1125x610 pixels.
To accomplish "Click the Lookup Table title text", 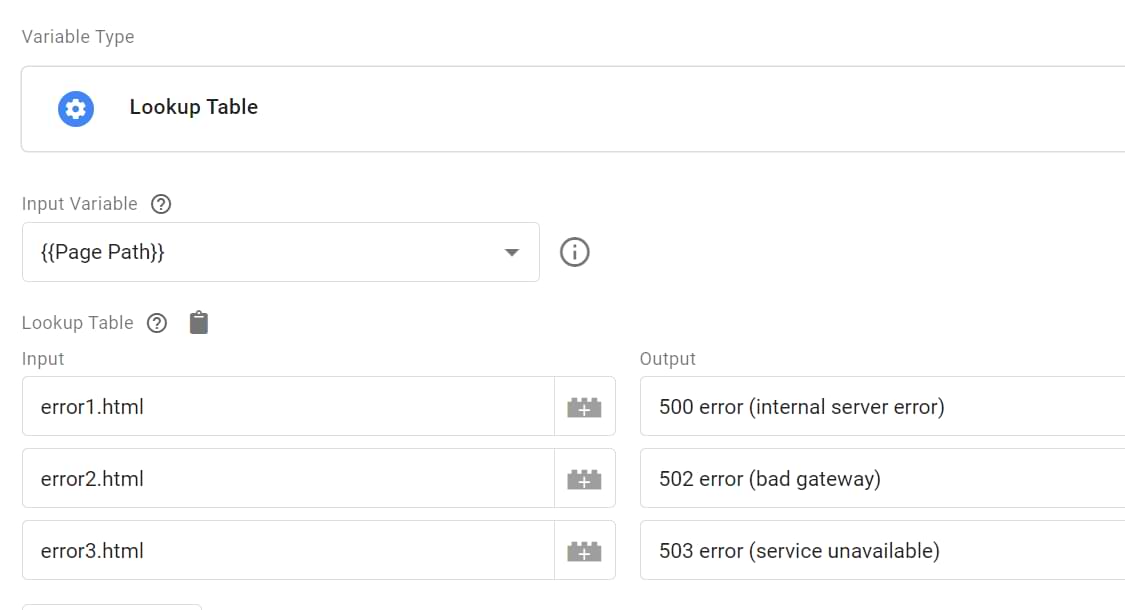I will click(x=194, y=107).
